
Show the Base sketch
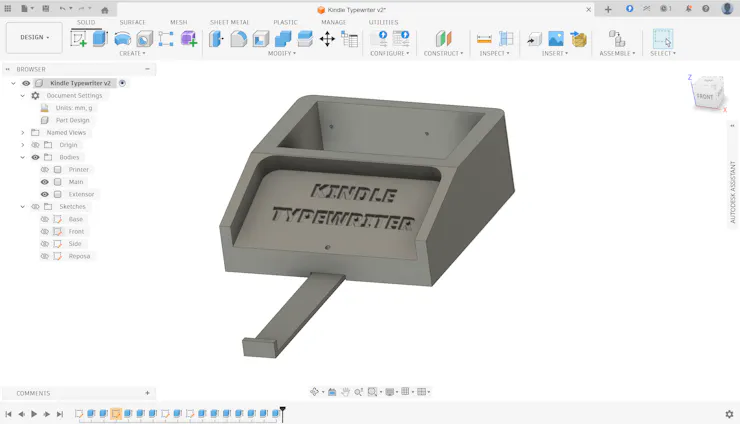(44, 219)
